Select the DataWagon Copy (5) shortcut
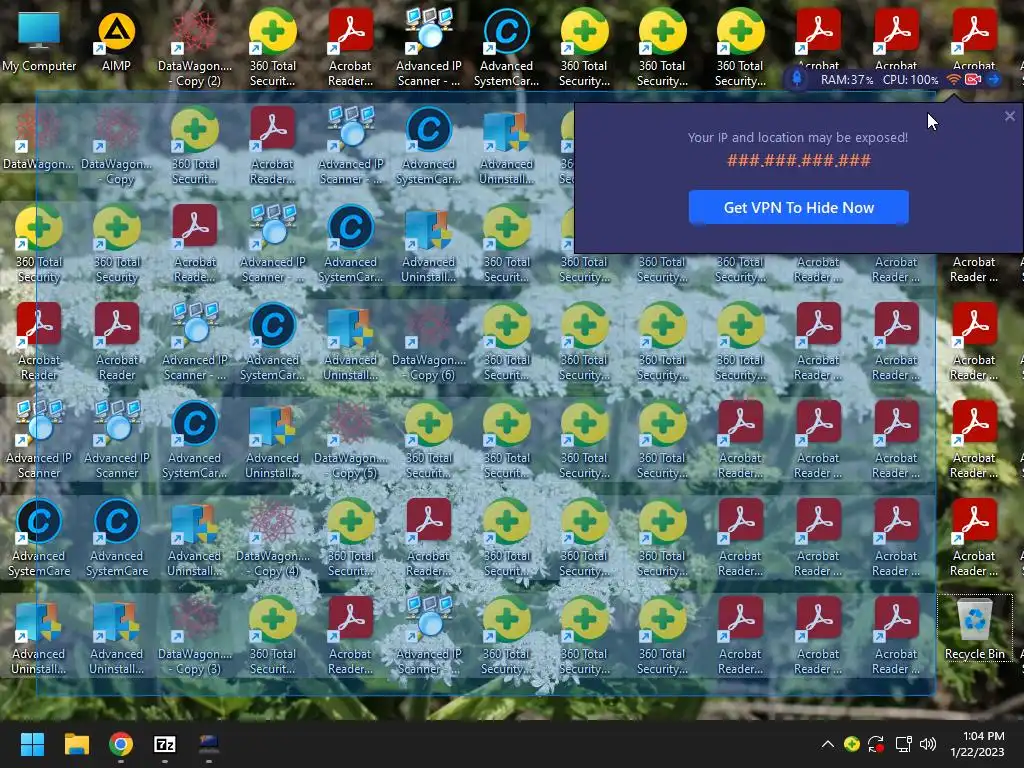Screen dimensions: 1024x768 (351, 440)
